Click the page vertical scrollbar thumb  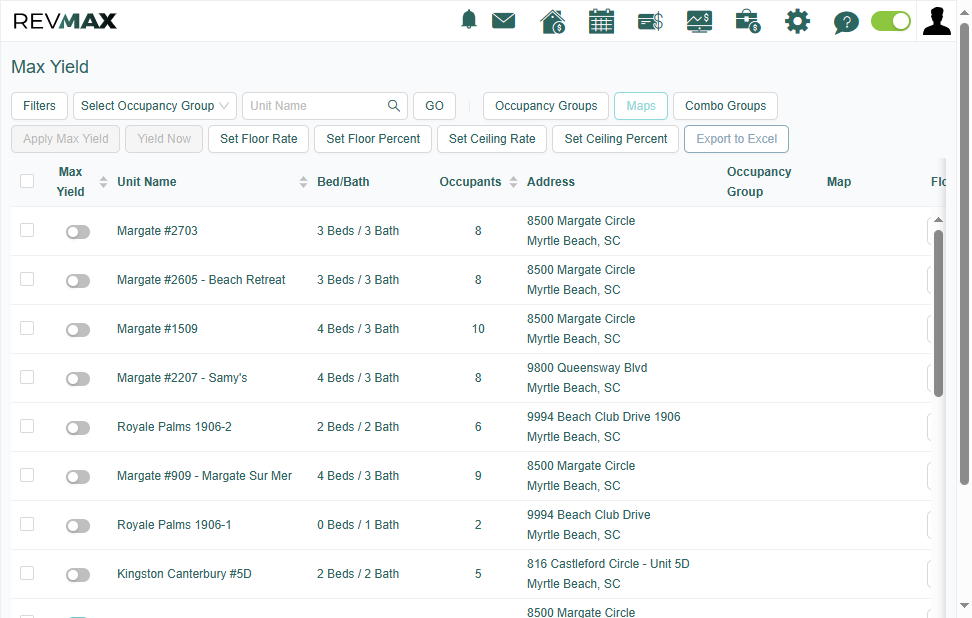point(964,254)
